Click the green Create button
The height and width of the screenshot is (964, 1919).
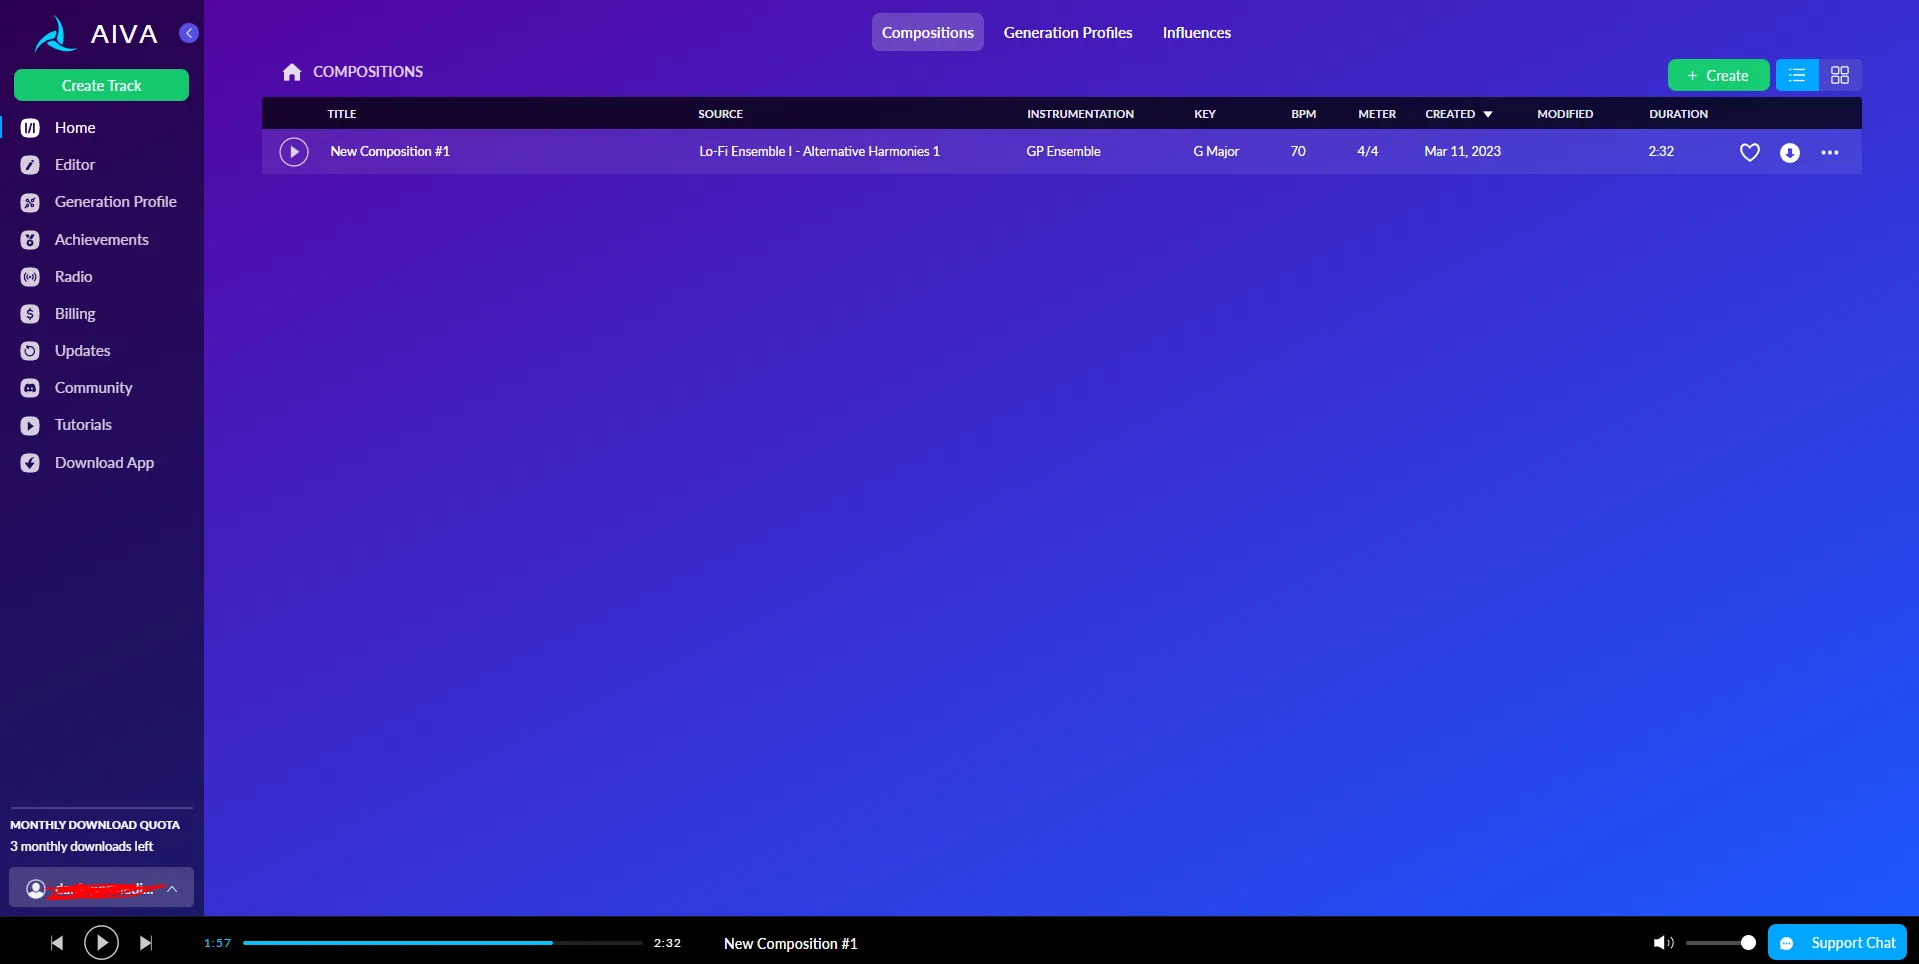point(1718,75)
